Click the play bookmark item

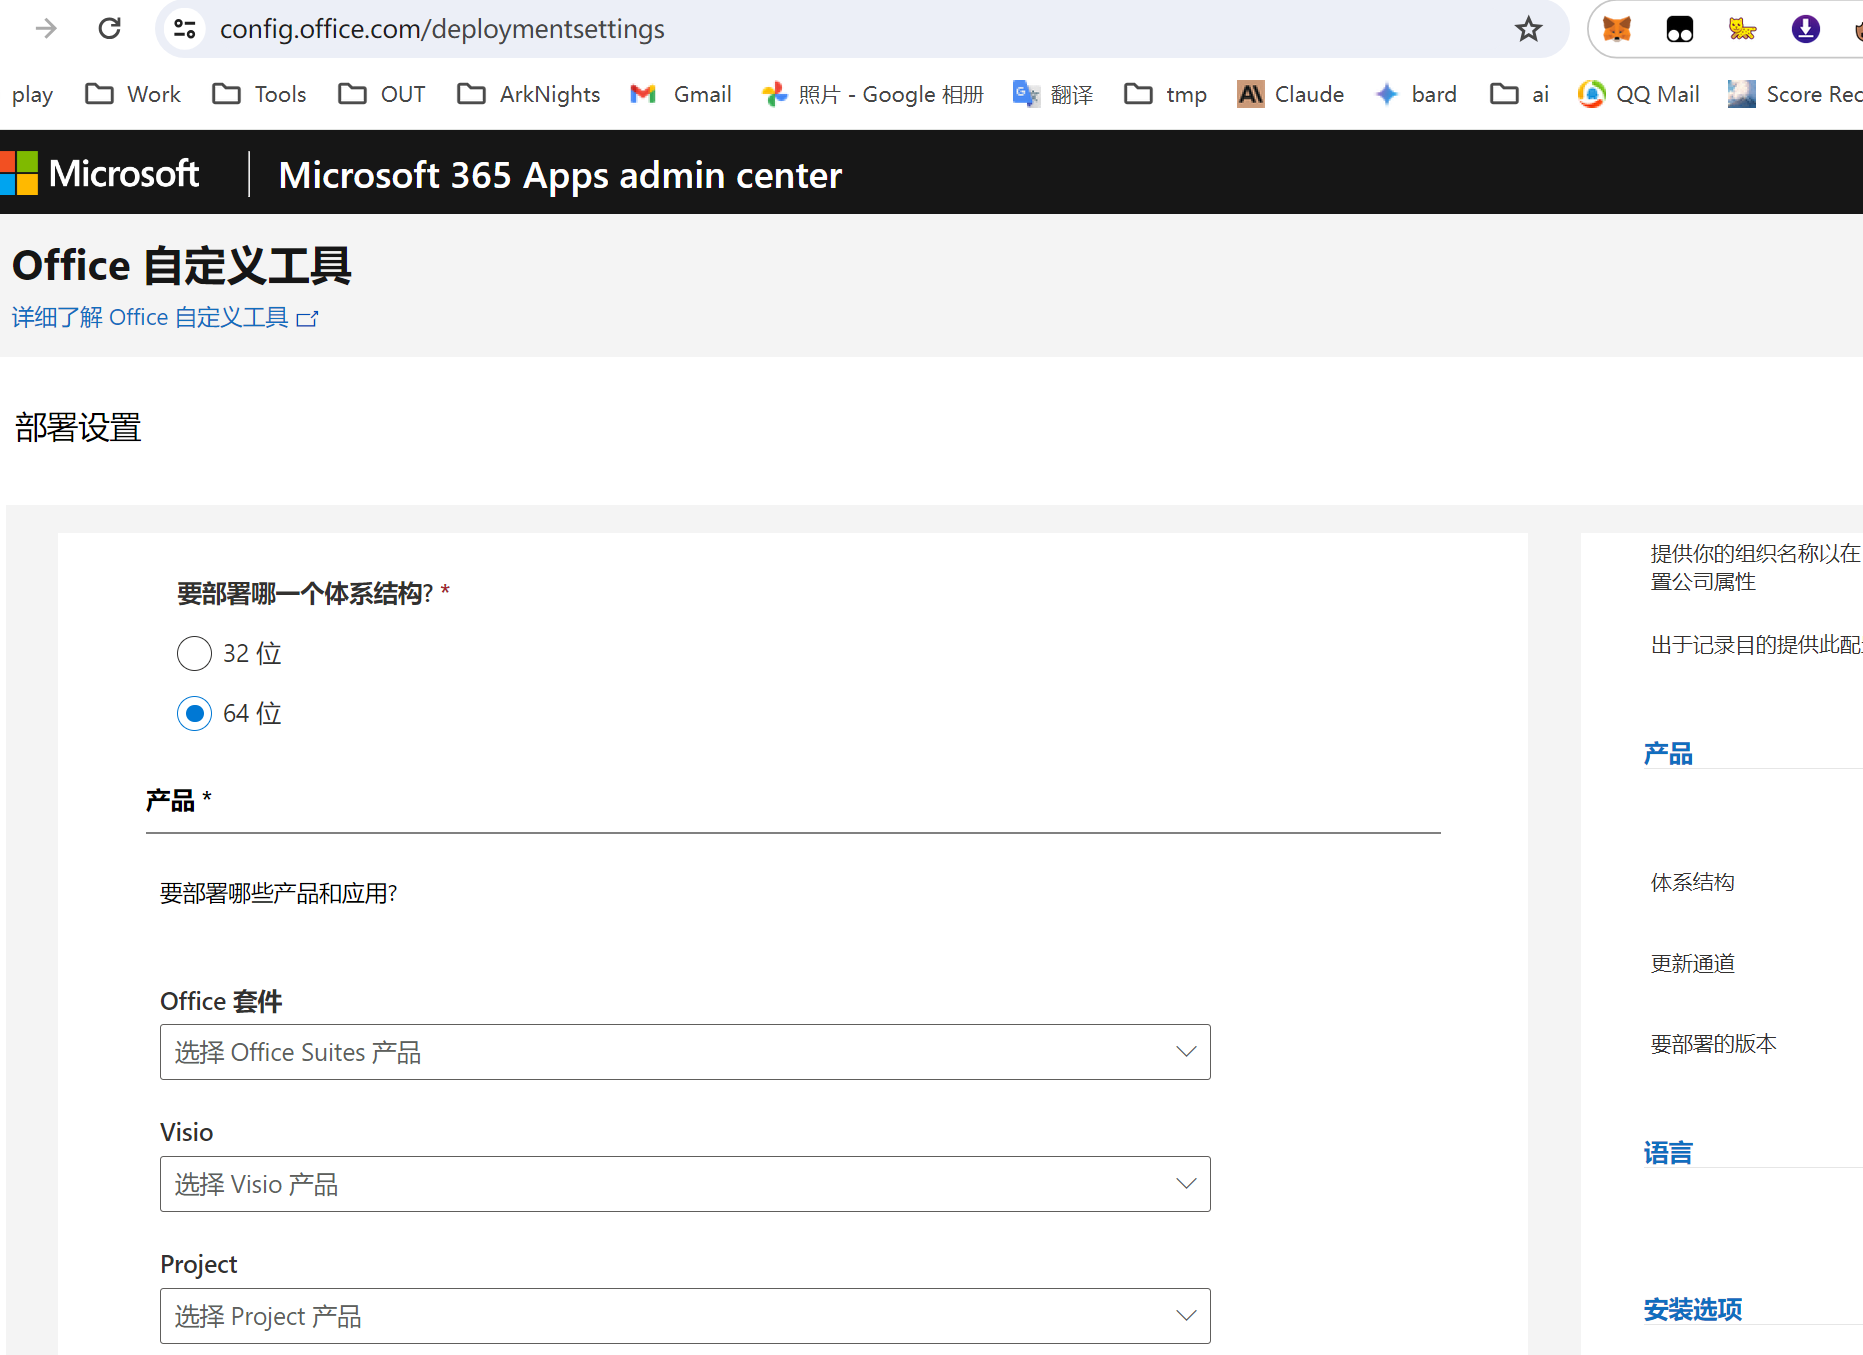(32, 94)
